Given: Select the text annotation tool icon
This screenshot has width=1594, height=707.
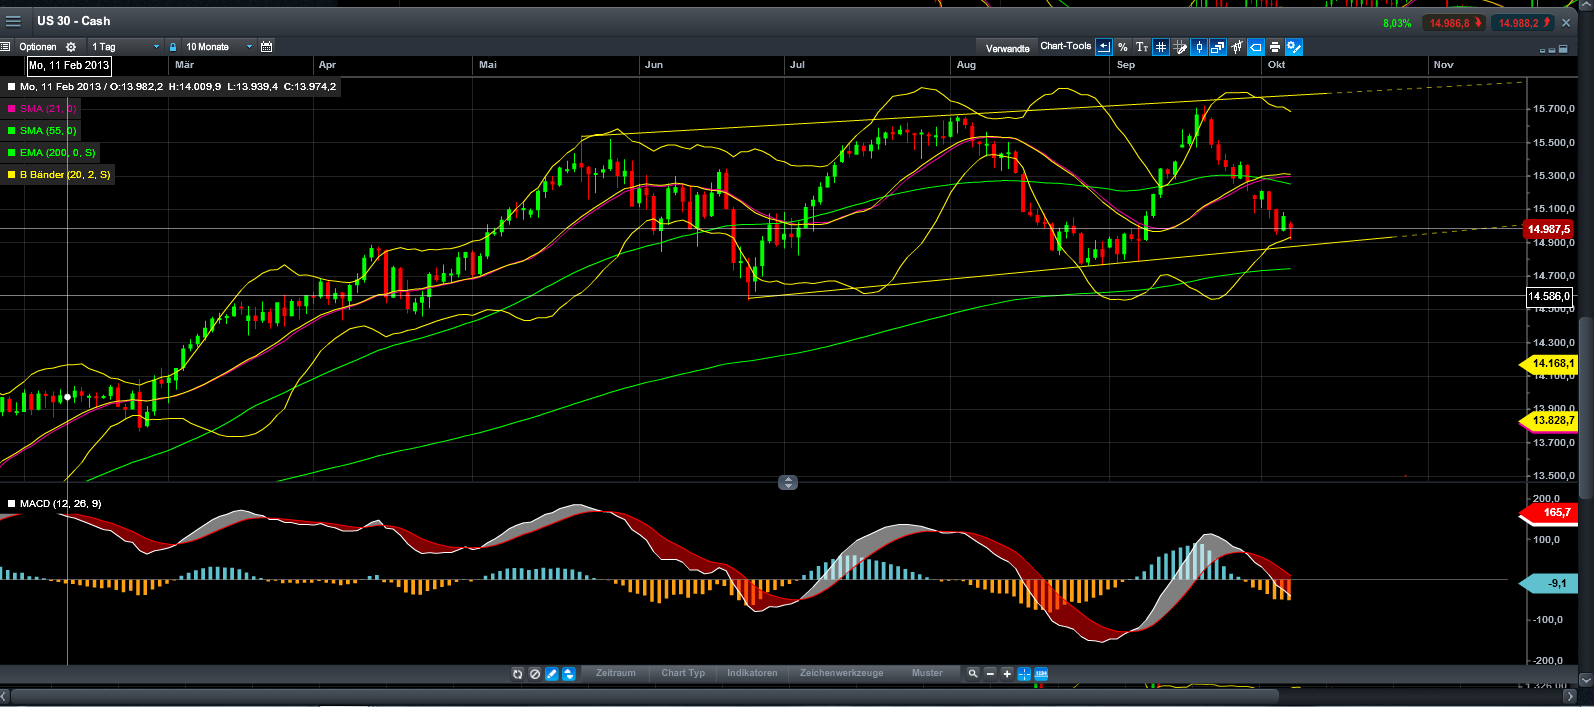Looking at the screenshot, I should 1142,47.
